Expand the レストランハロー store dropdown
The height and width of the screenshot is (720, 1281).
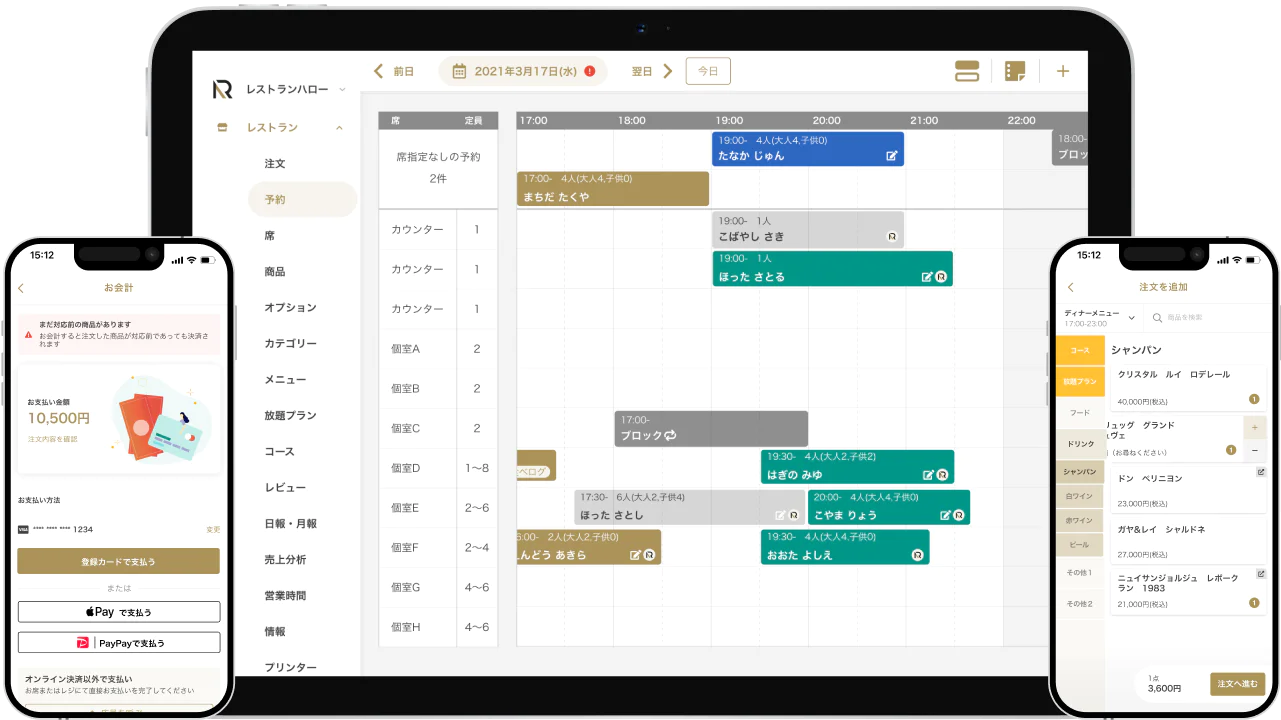pyautogui.click(x=342, y=90)
